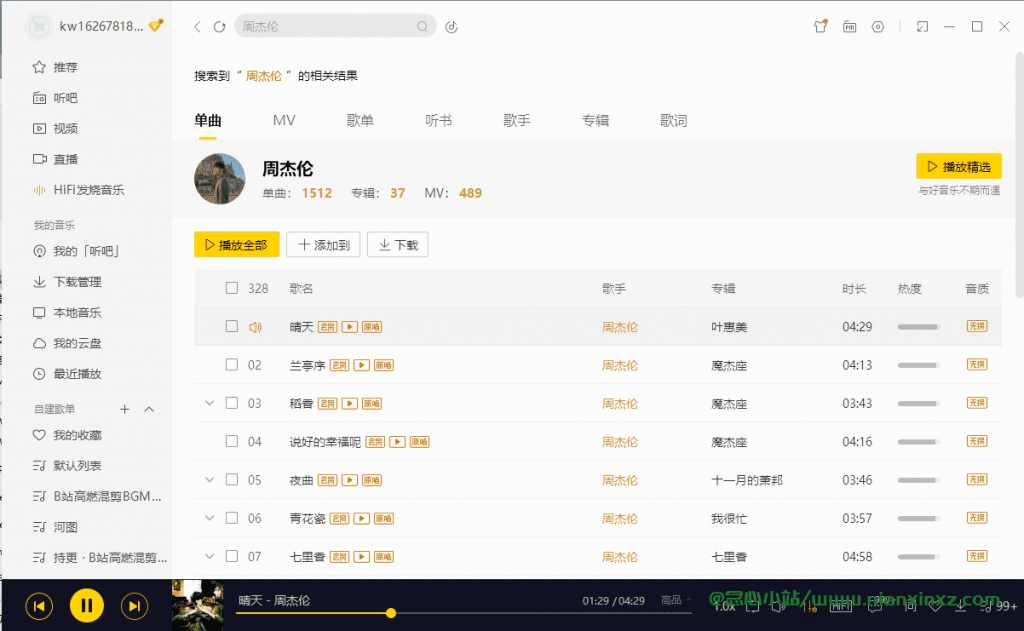This screenshot has height=631, width=1024.
Task: Play the previous track
Action: tap(39, 606)
